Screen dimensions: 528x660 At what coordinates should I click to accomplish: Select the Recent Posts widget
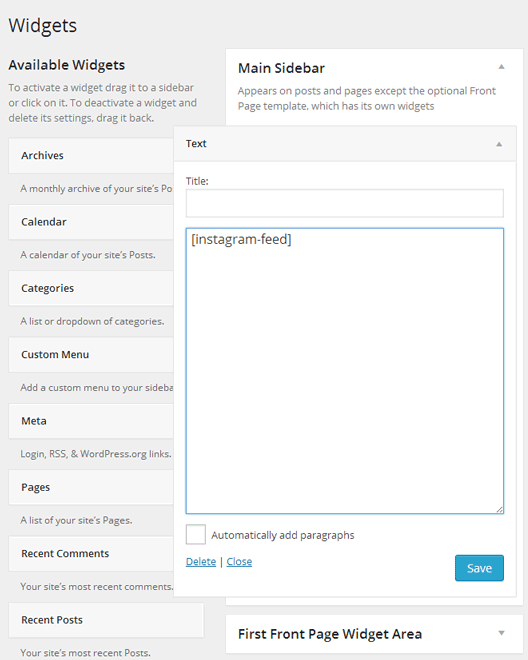coord(106,620)
